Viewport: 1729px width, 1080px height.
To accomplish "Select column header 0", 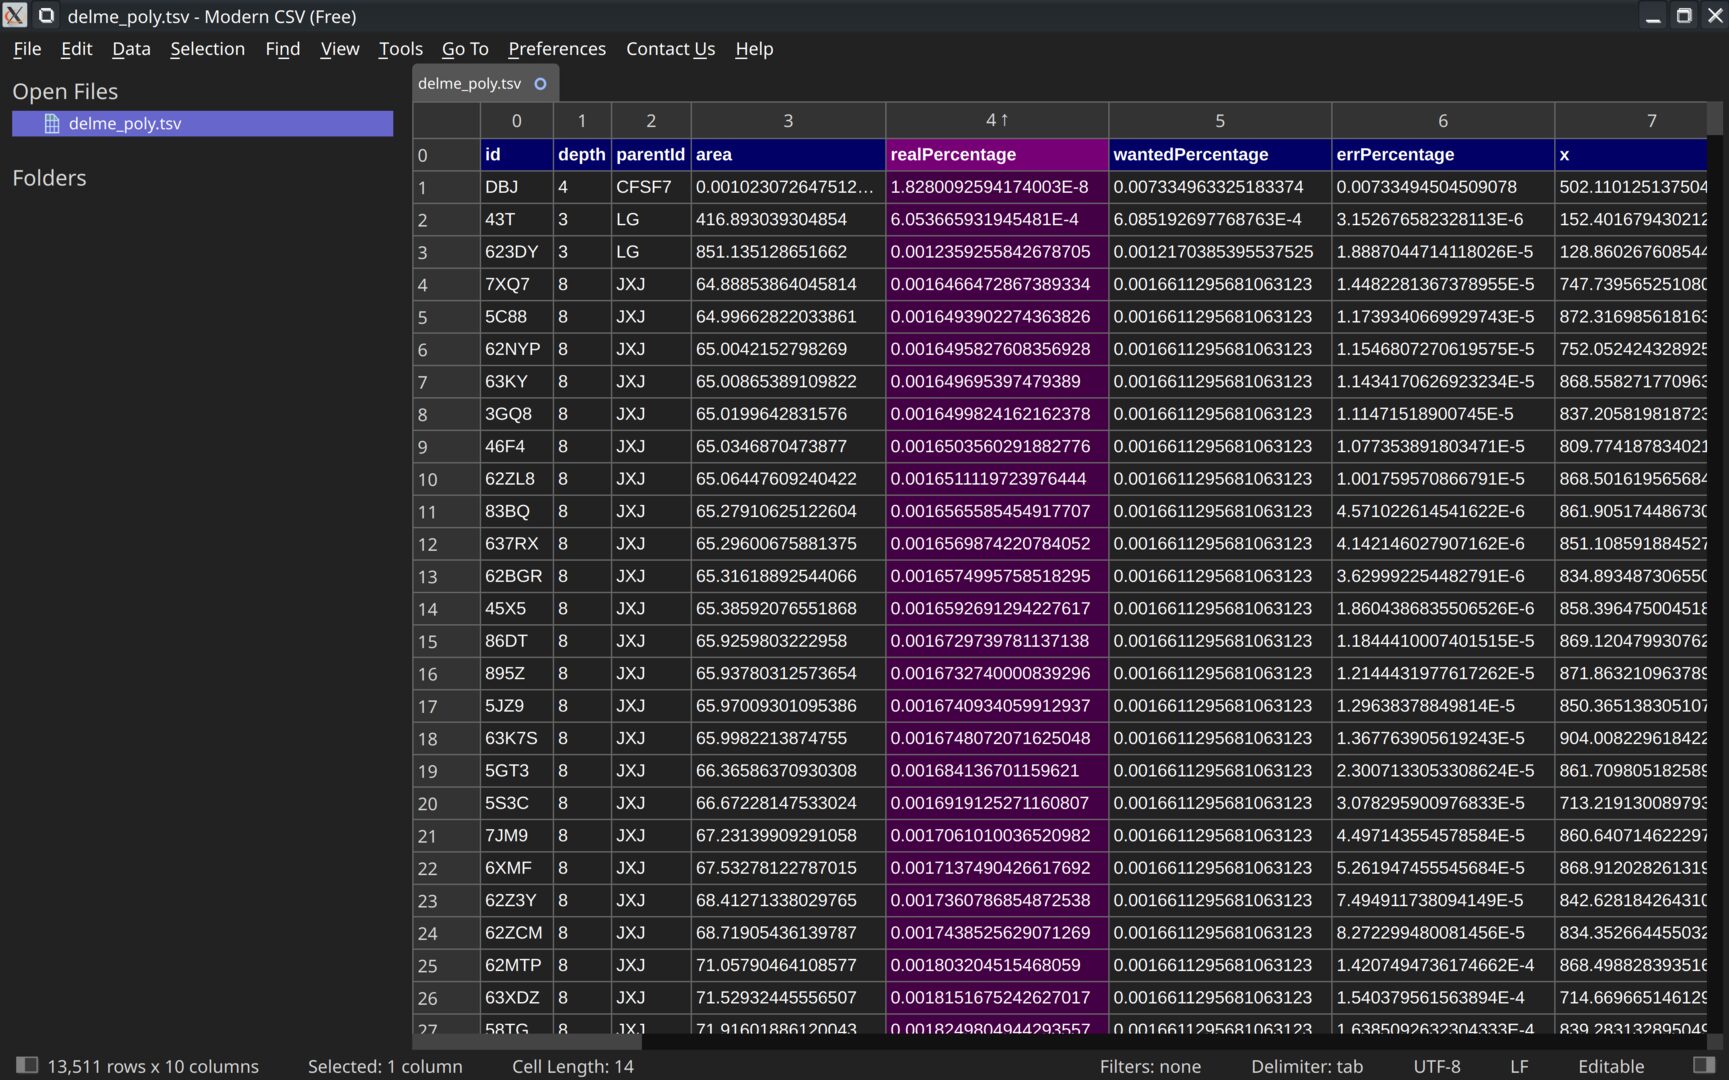I will pos(517,121).
